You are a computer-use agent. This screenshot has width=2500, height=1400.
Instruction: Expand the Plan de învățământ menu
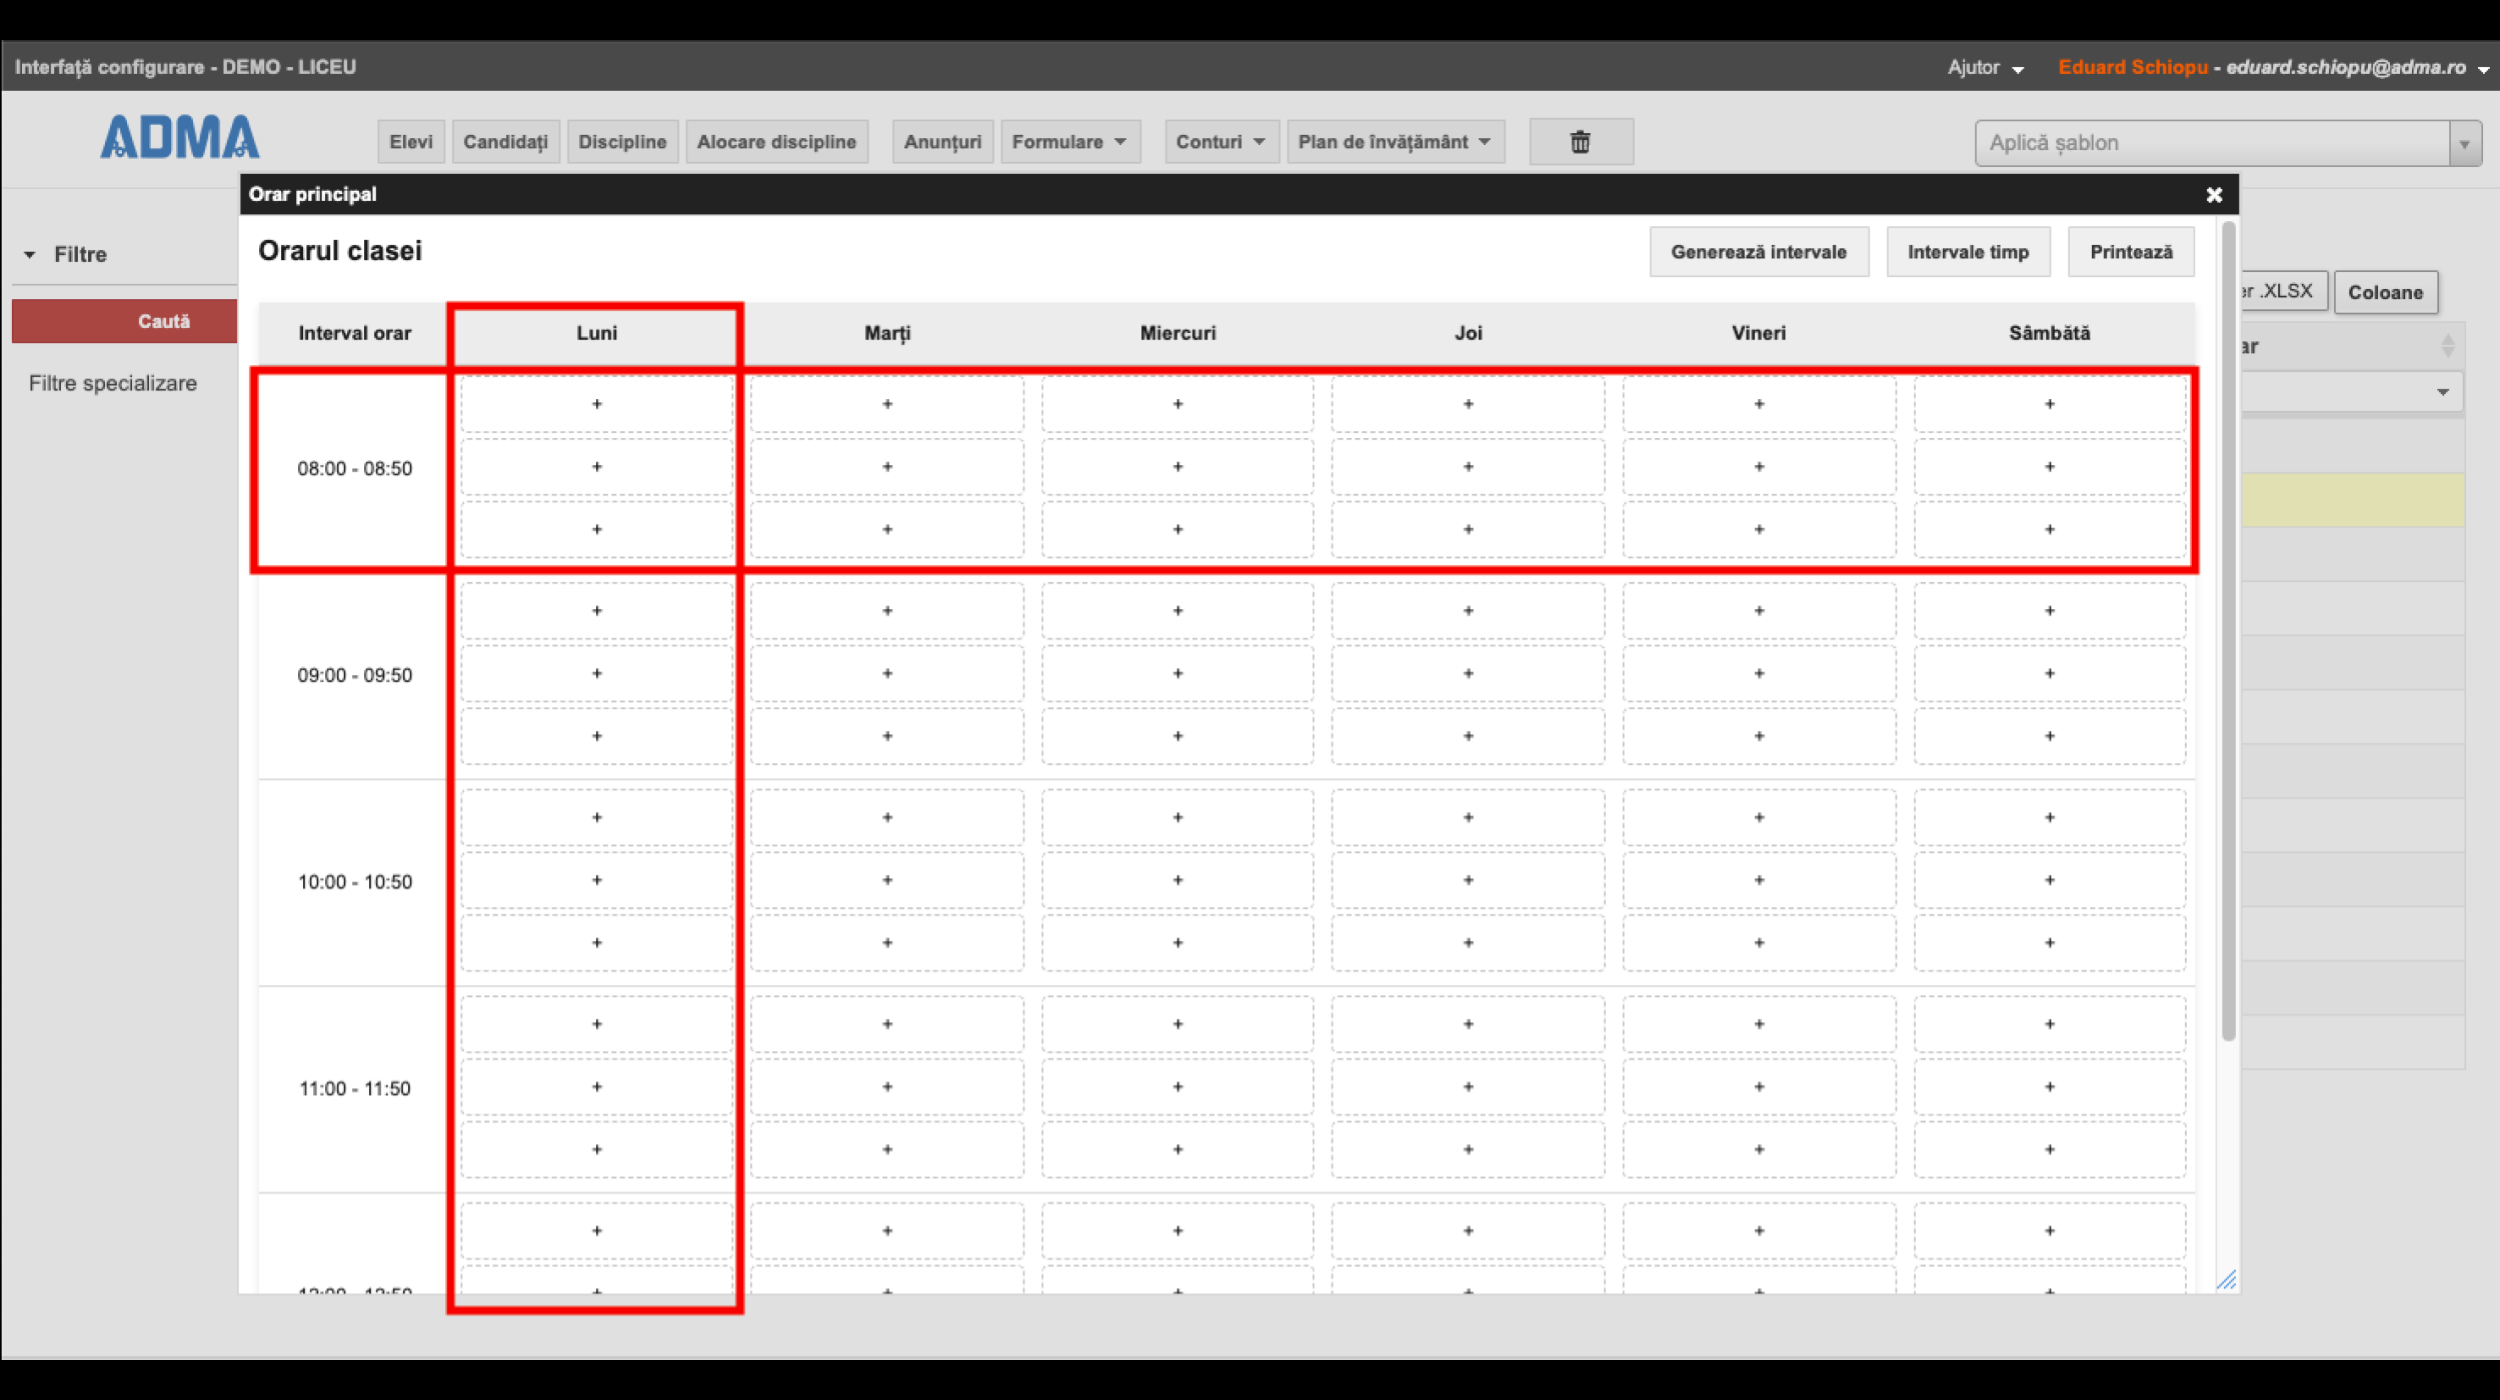point(1394,142)
